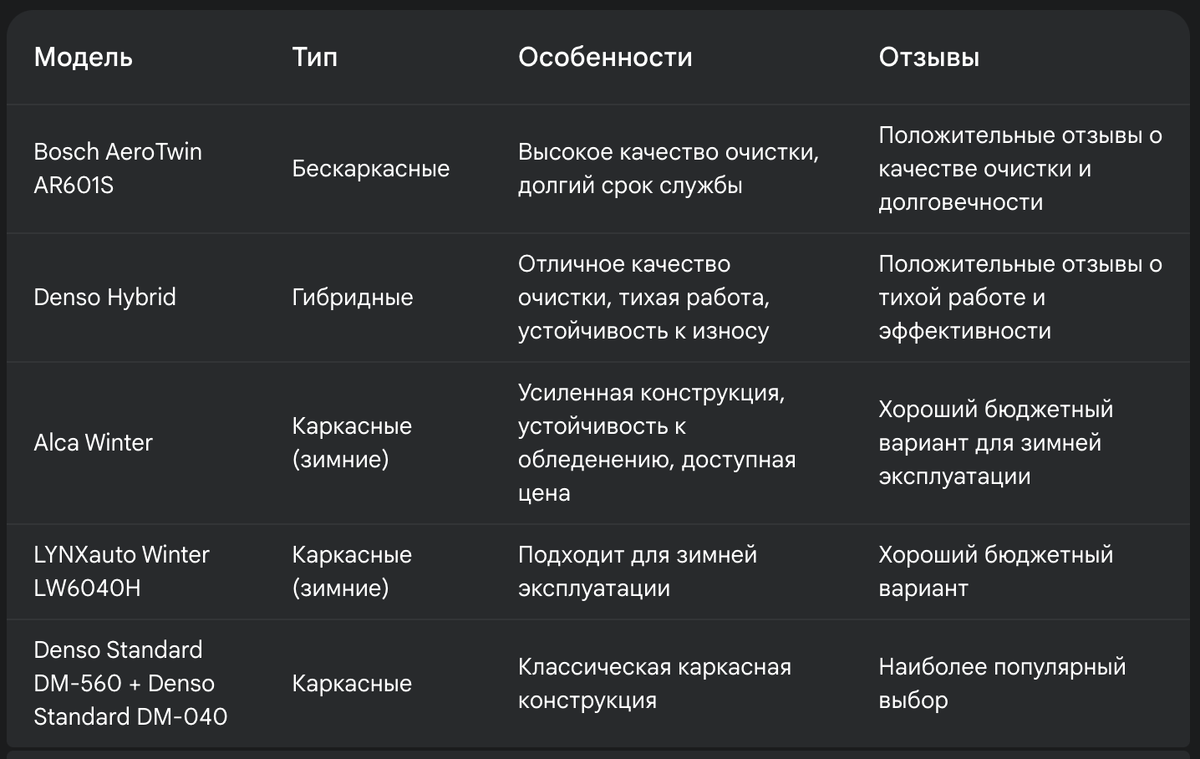The height and width of the screenshot is (759, 1200).
Task: Click the review about тихой работе и эффективности
Action: click(1020, 298)
